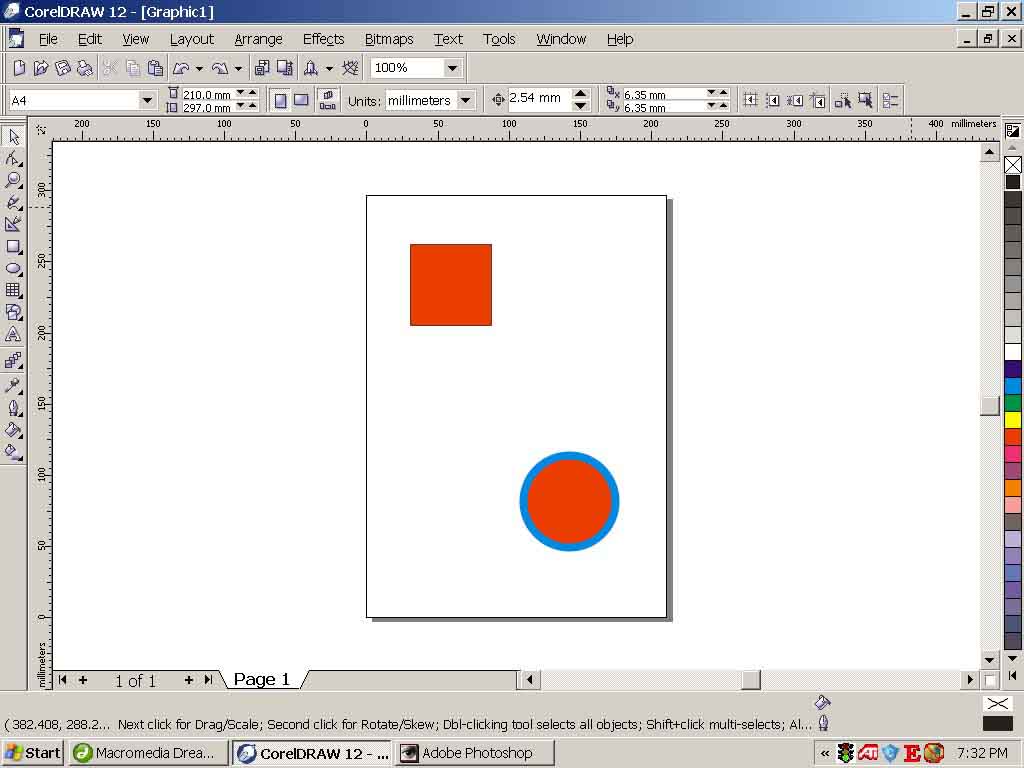Go to the first page button

(x=62, y=680)
